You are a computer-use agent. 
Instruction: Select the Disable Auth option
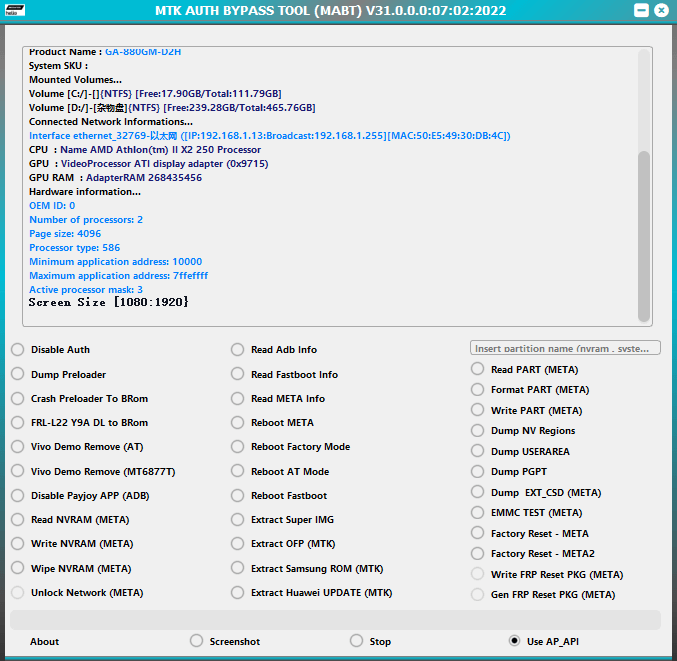pos(18,350)
